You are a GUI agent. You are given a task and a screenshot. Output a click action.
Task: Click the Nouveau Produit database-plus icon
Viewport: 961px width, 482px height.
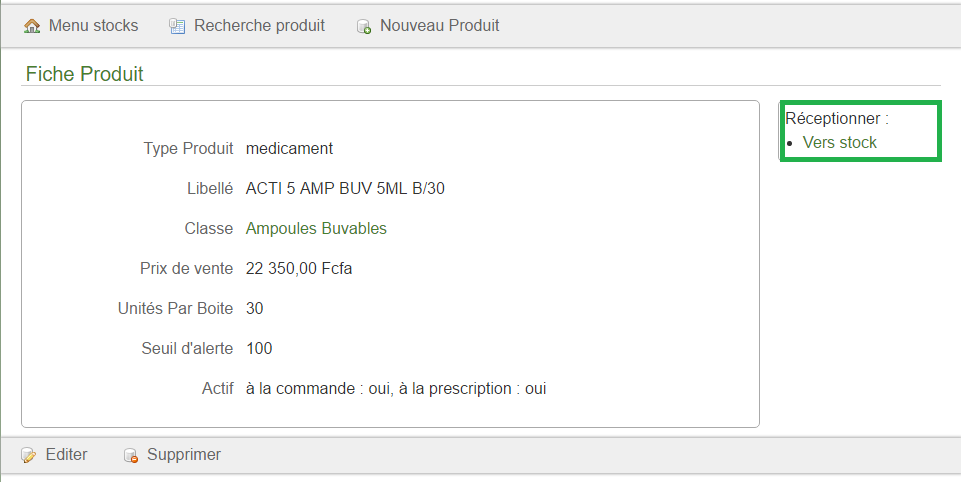364,26
